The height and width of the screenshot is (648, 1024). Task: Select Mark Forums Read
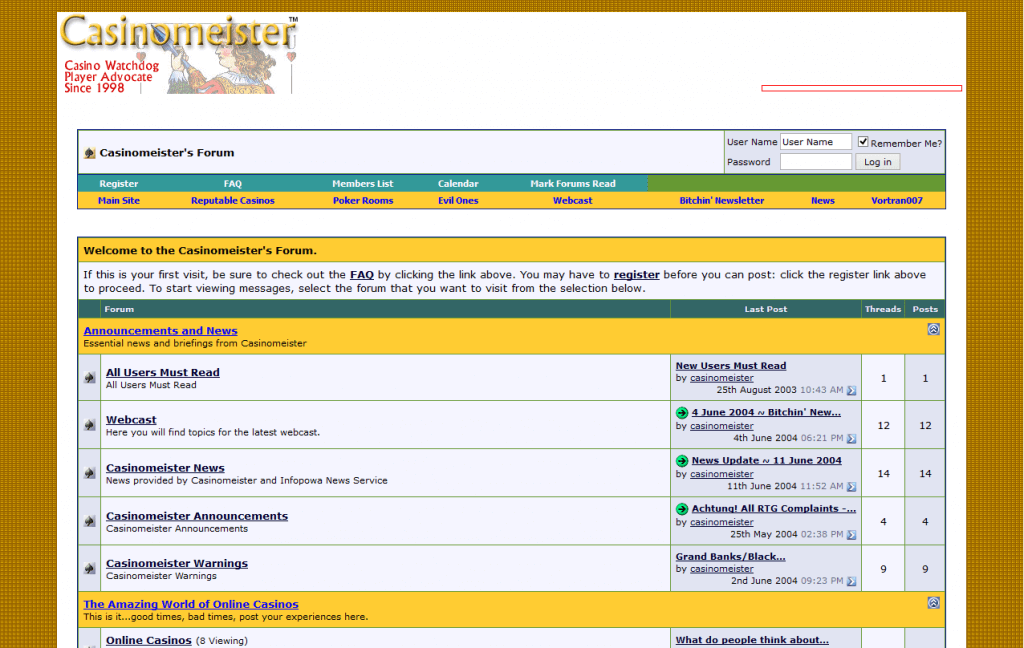573,184
